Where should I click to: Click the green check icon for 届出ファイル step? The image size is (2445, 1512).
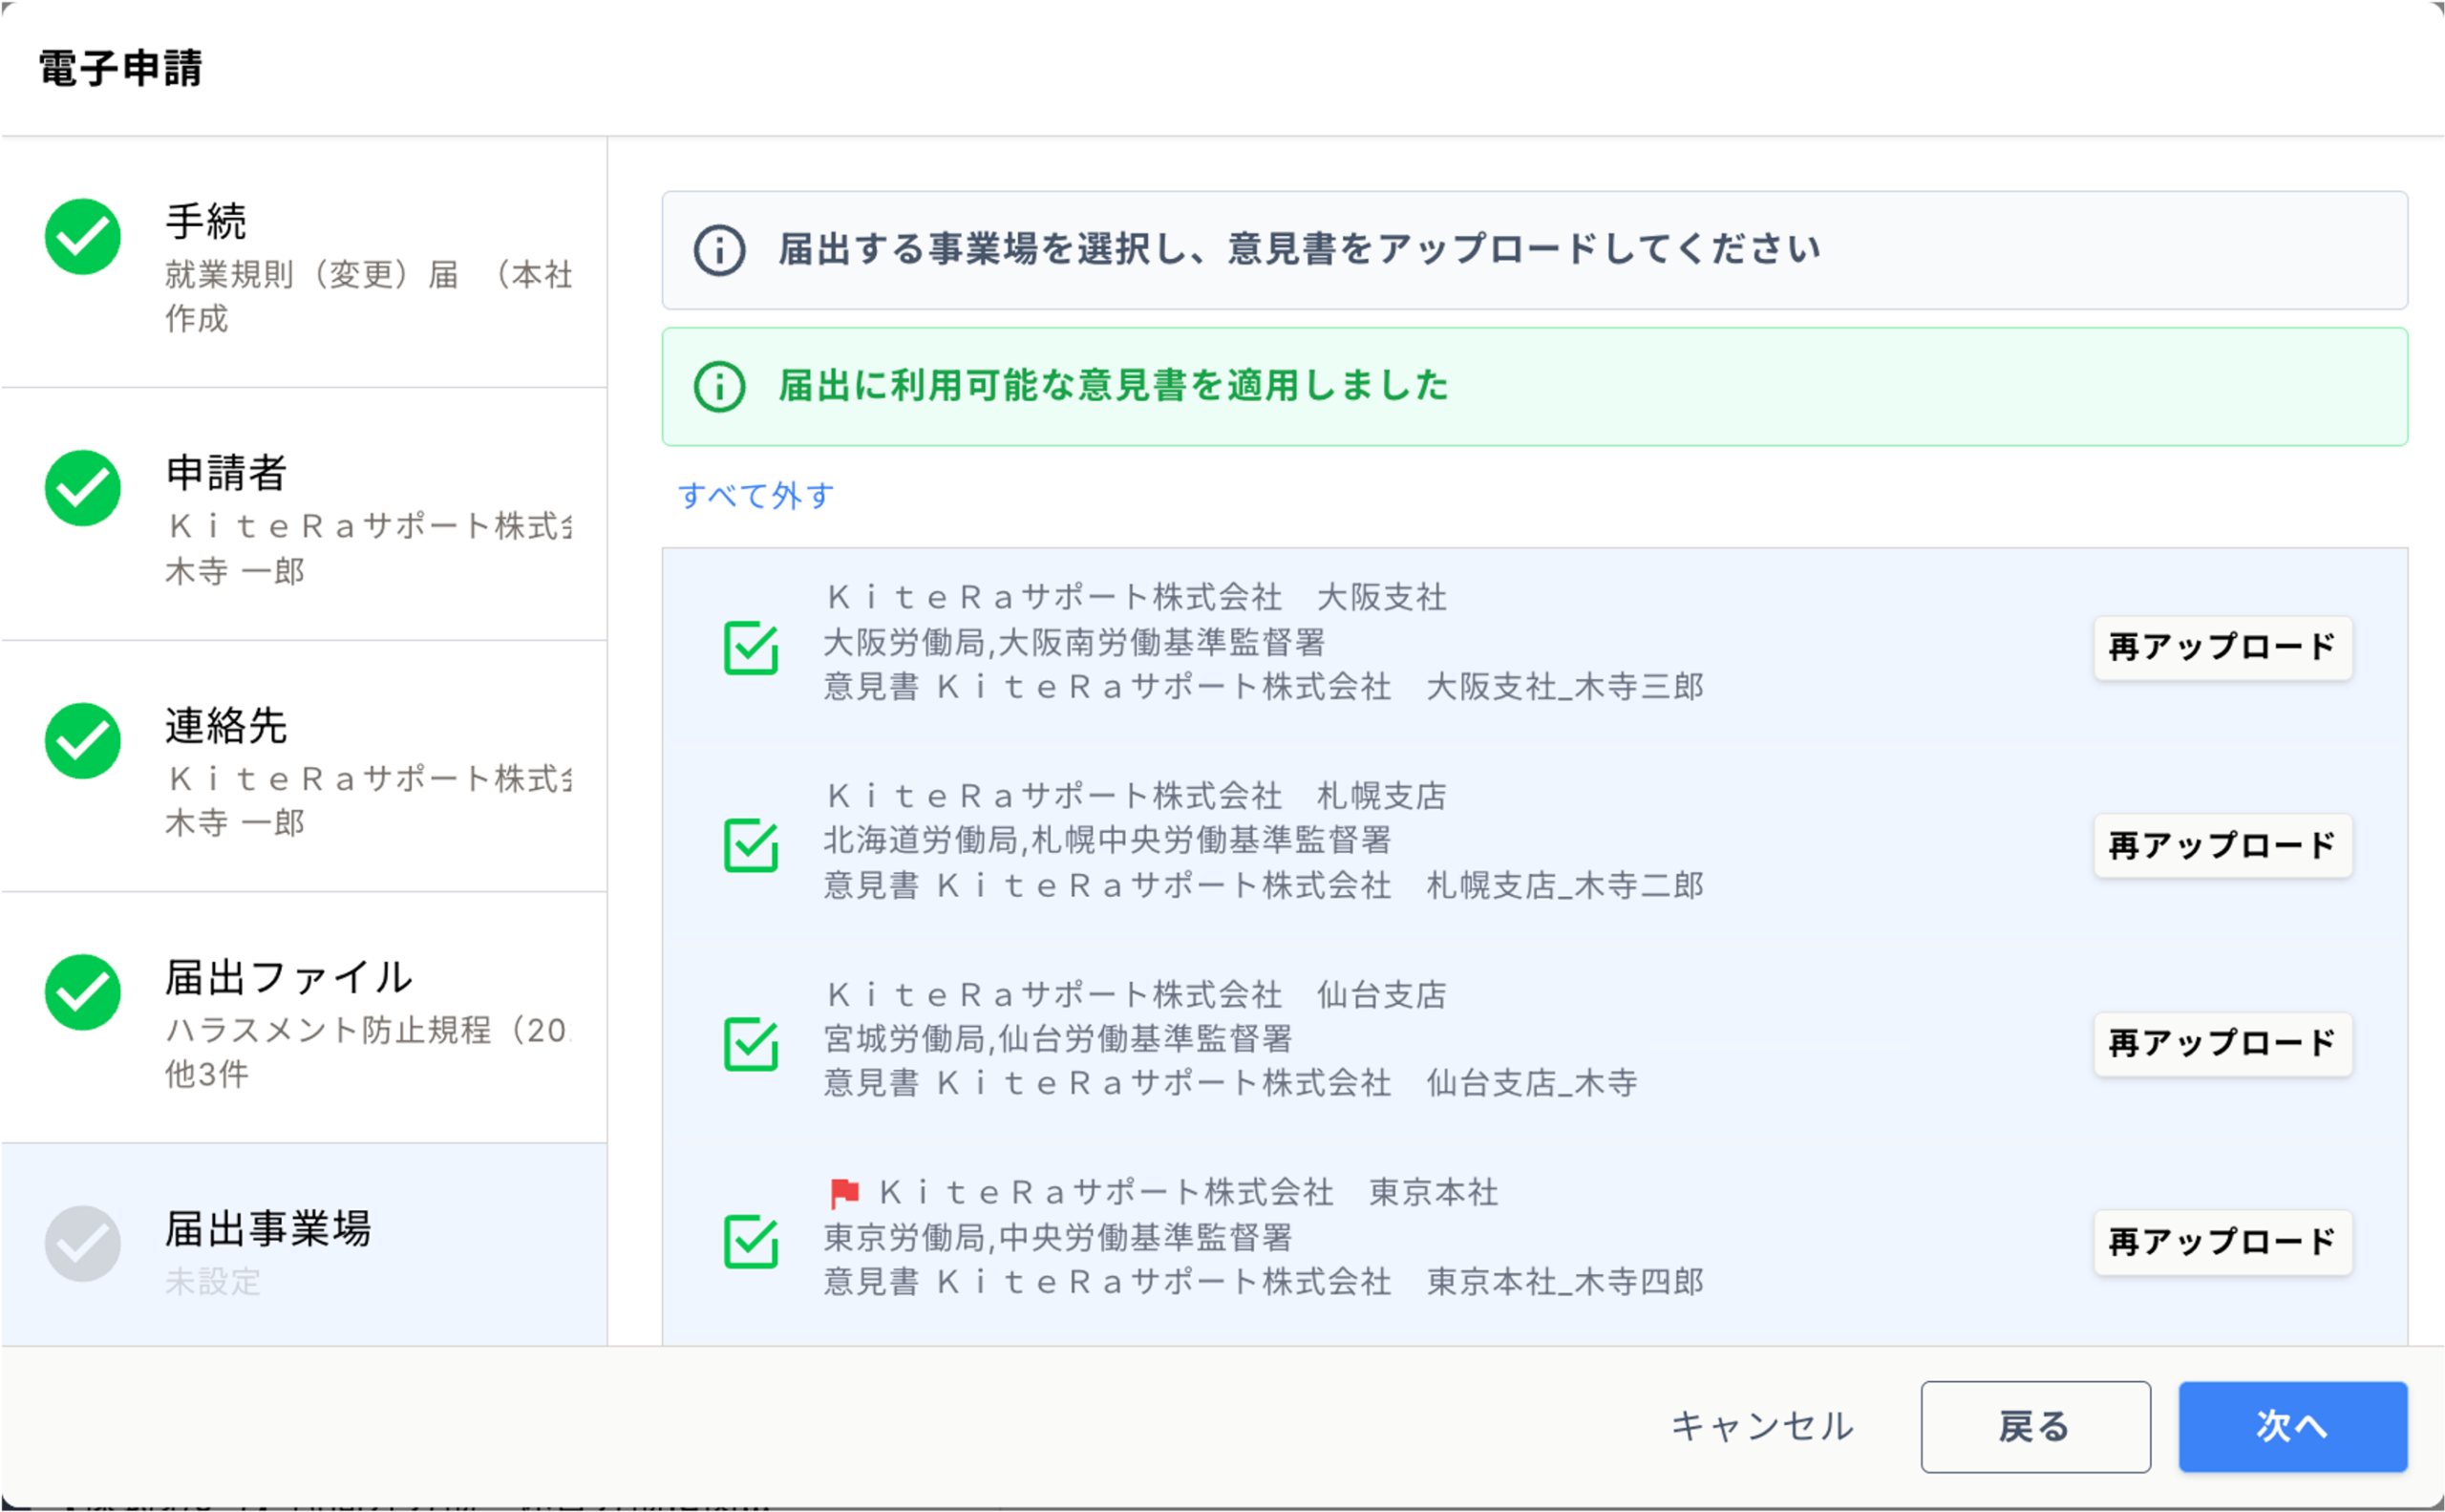83,992
